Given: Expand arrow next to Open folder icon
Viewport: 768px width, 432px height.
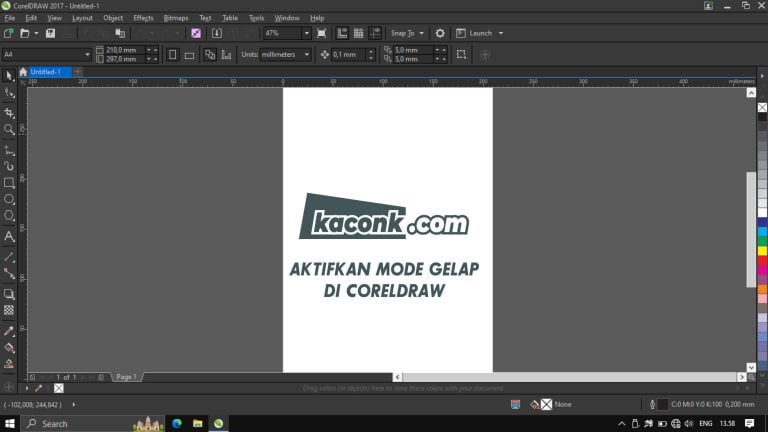Looking at the screenshot, I should 36,33.
